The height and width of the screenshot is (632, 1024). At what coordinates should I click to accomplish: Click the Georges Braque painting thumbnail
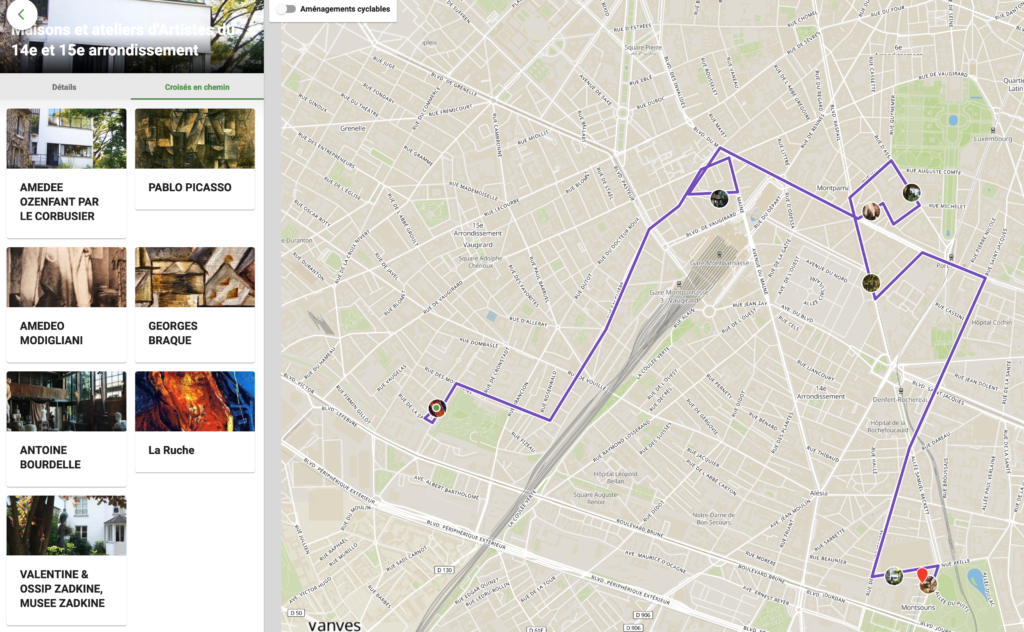(x=194, y=277)
